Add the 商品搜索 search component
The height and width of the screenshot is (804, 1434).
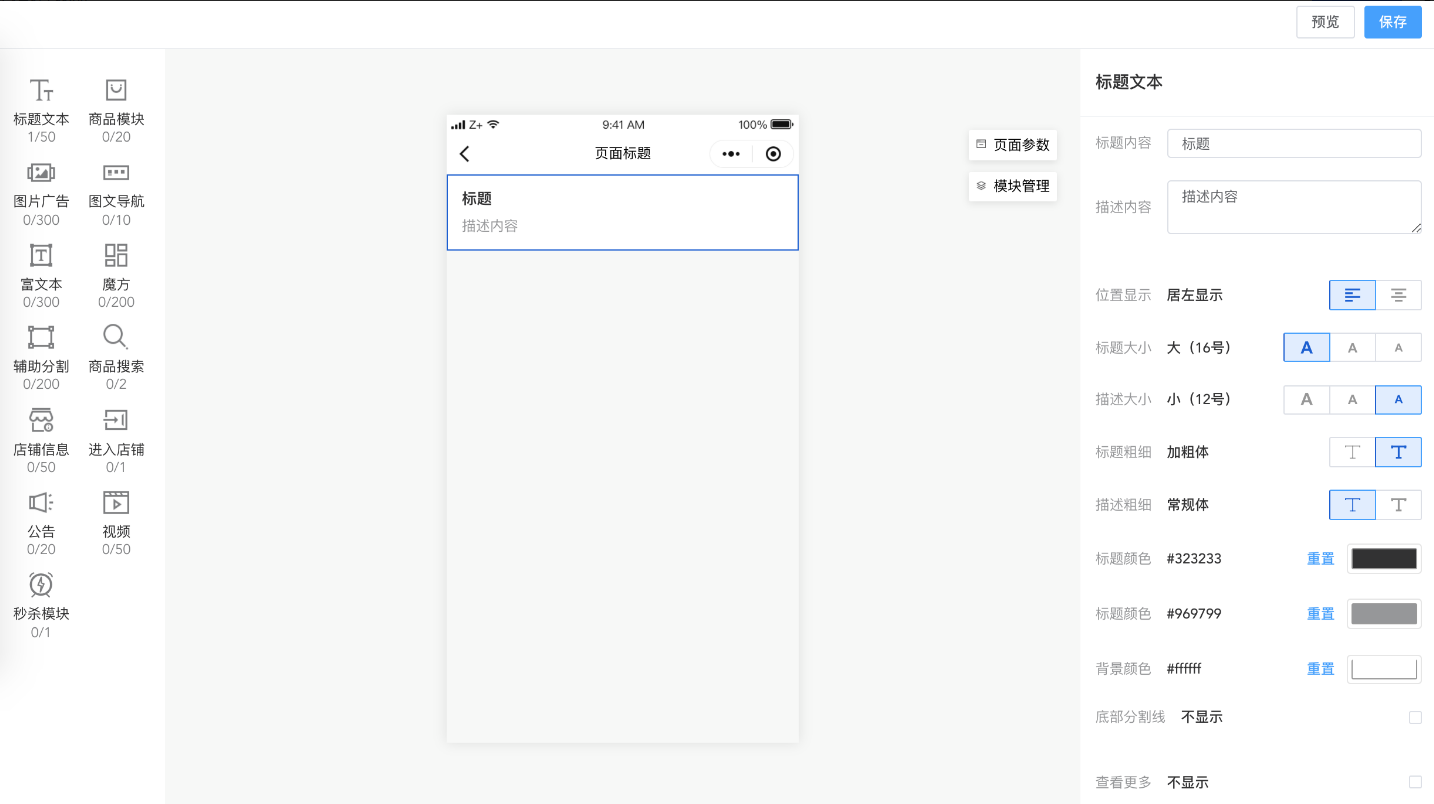click(116, 357)
